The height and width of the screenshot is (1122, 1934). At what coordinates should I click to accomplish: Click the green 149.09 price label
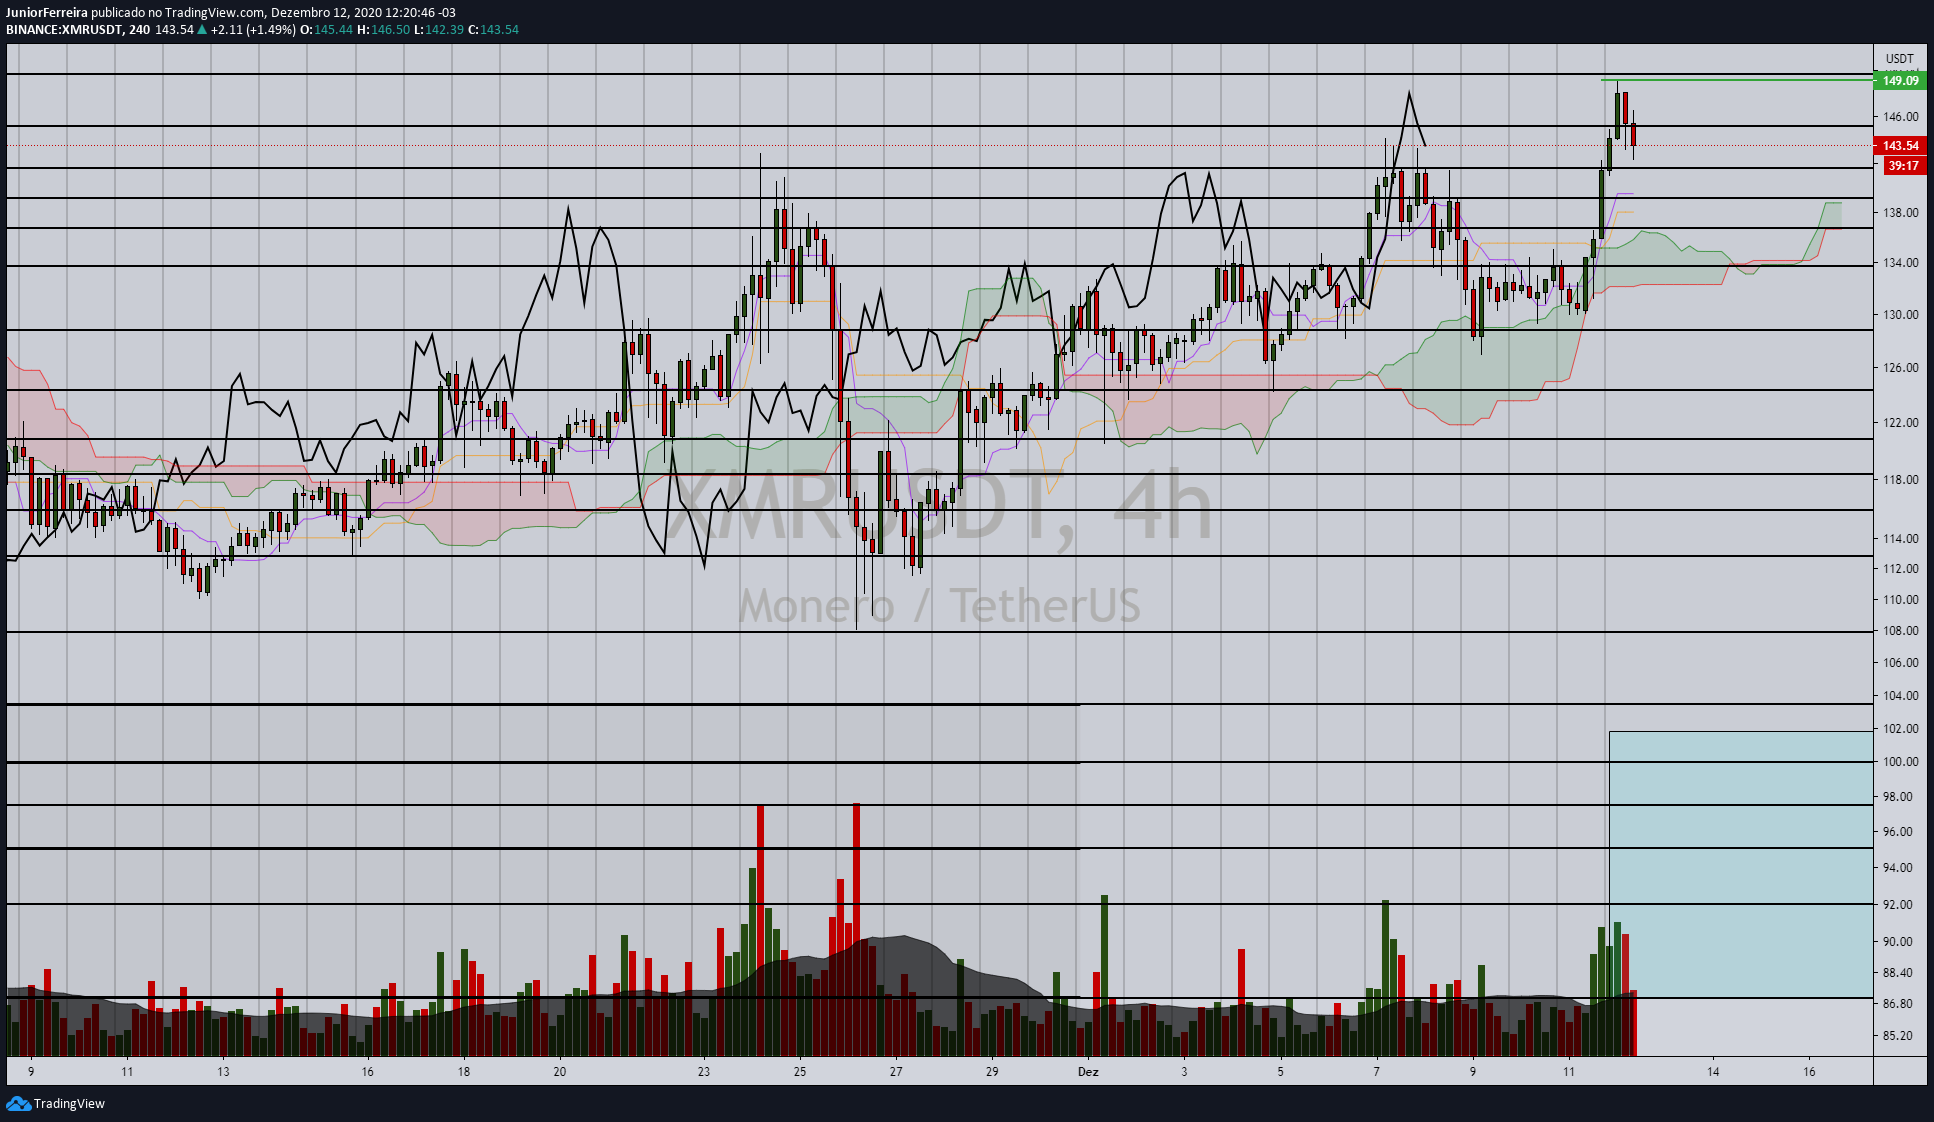[1900, 81]
